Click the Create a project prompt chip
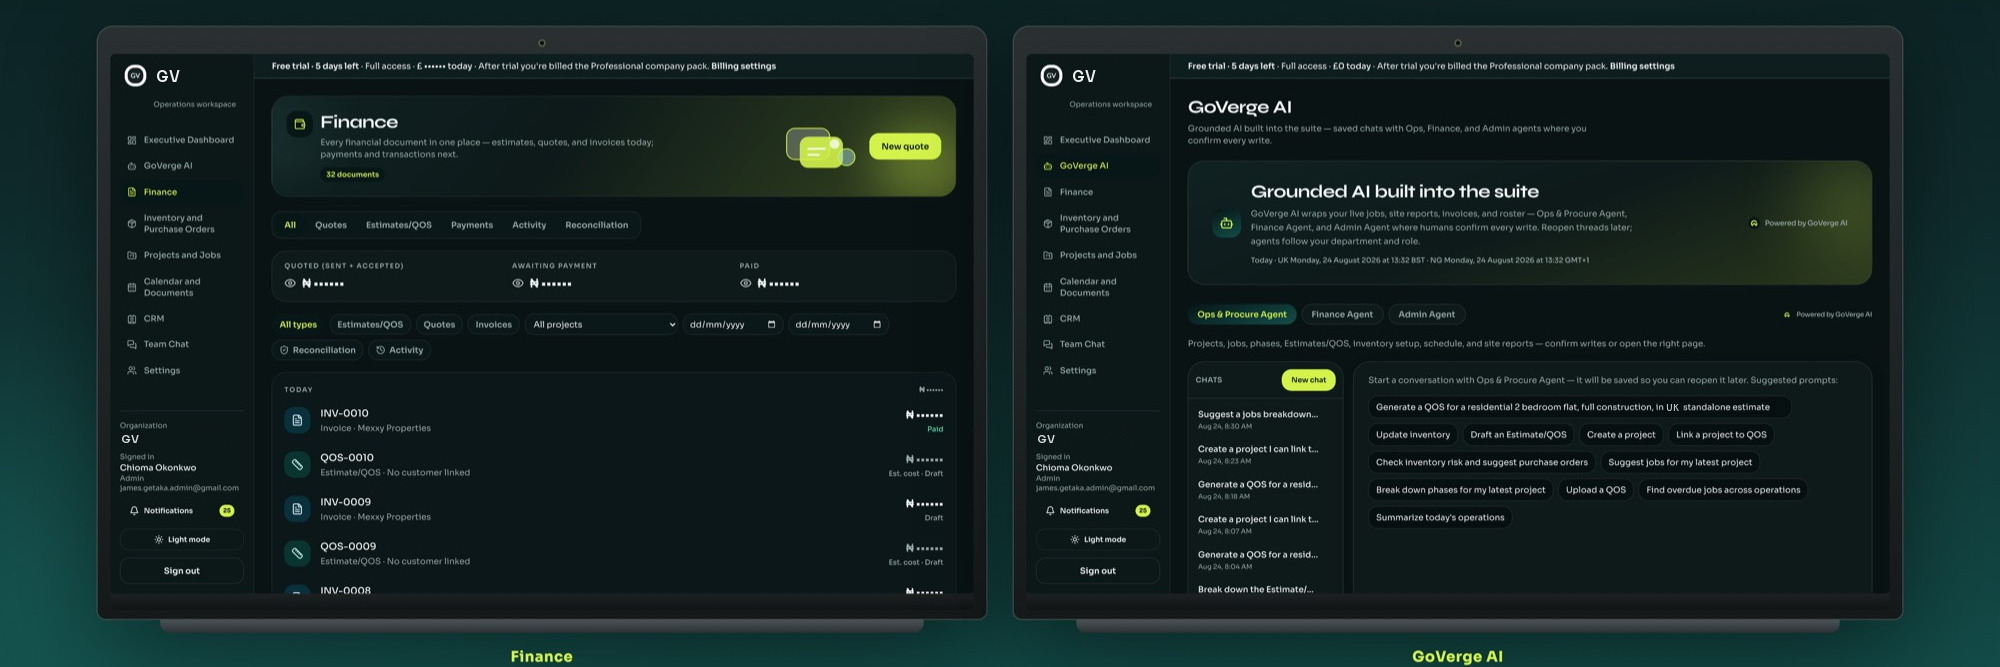The width and height of the screenshot is (2000, 667). pos(1621,435)
